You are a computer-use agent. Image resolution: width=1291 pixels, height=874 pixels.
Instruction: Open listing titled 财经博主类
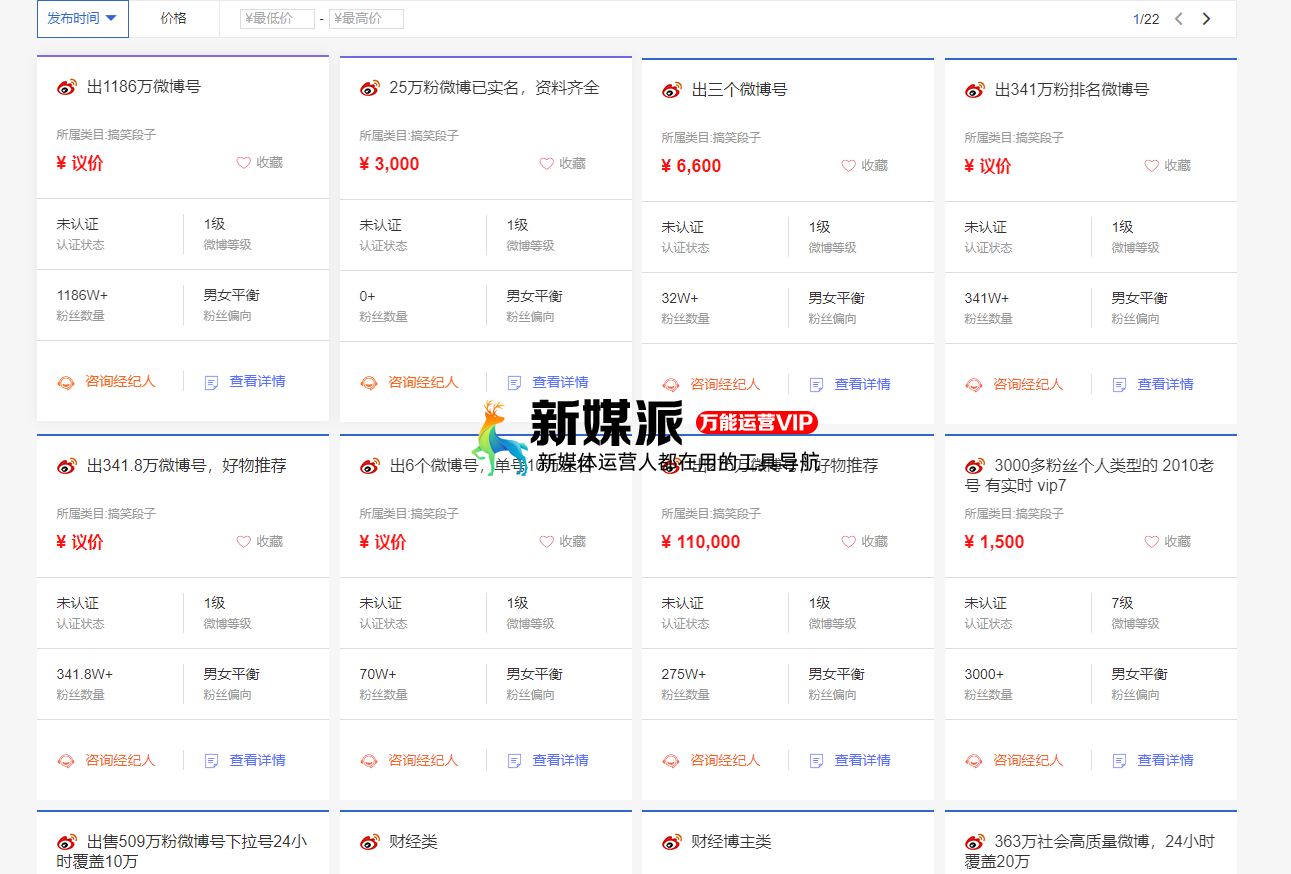point(732,842)
